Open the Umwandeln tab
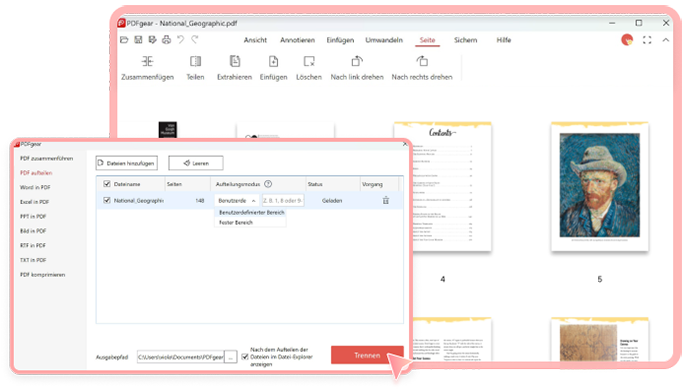 click(x=384, y=40)
